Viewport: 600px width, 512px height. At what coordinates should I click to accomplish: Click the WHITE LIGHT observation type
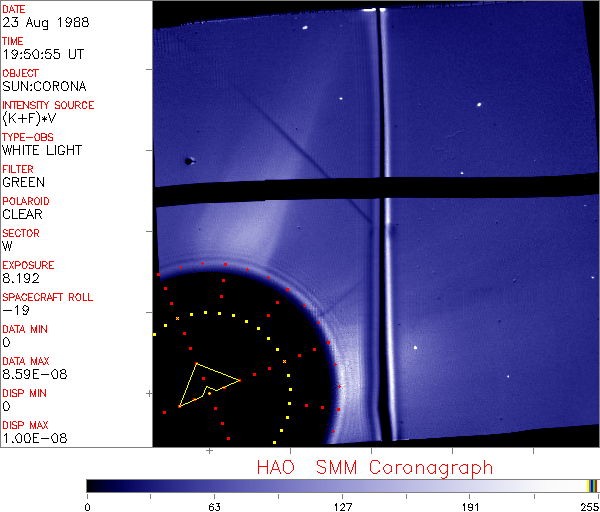42,151
